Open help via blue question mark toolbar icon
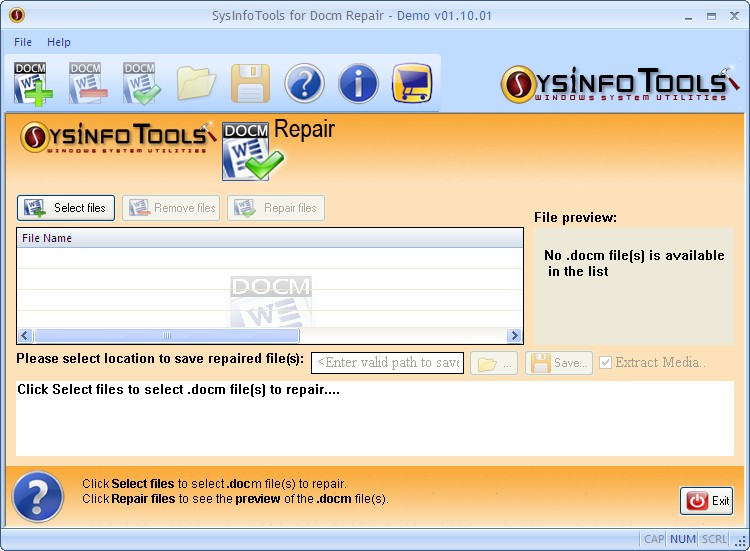Image resolution: width=750 pixels, height=551 pixels. click(304, 83)
